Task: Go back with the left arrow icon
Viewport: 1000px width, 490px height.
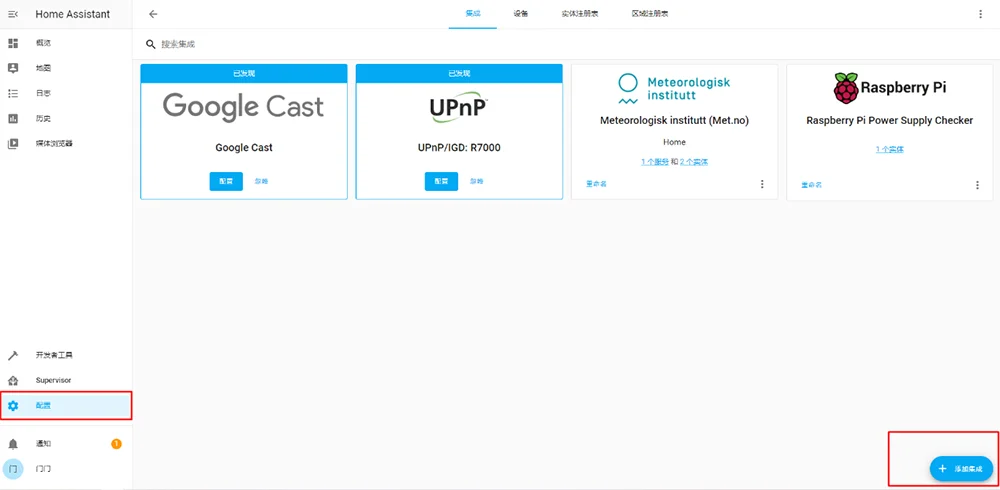Action: (x=153, y=14)
